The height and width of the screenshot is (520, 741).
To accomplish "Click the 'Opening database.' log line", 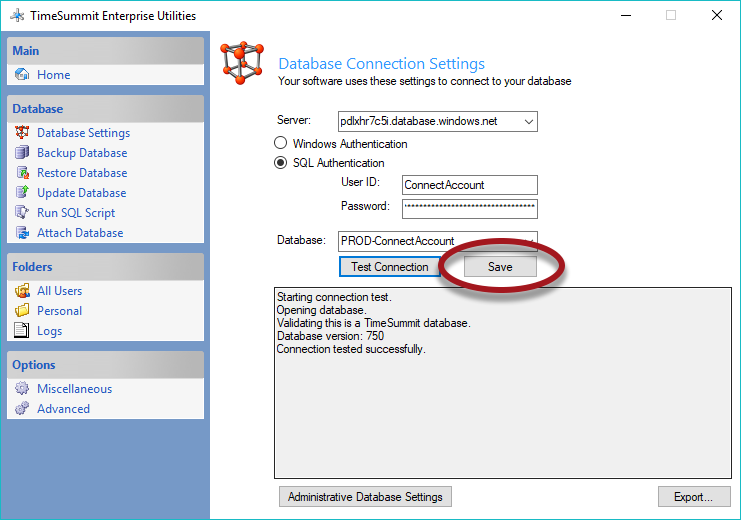I will (321, 310).
